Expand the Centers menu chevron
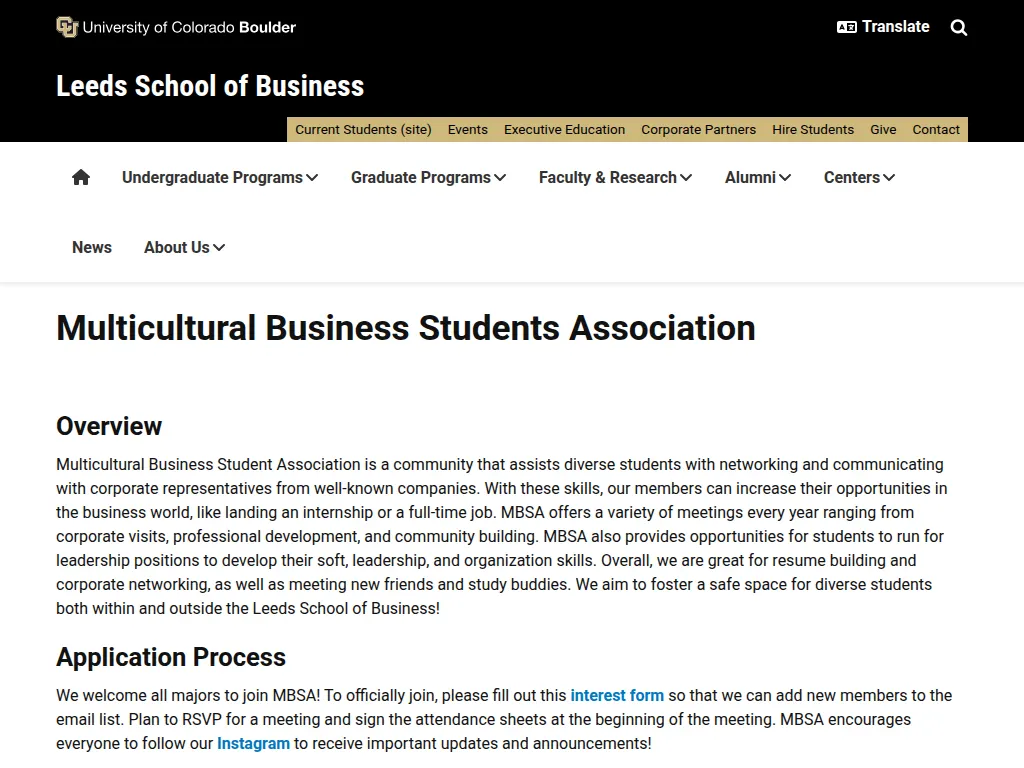The width and height of the screenshot is (1024, 768). 889,178
